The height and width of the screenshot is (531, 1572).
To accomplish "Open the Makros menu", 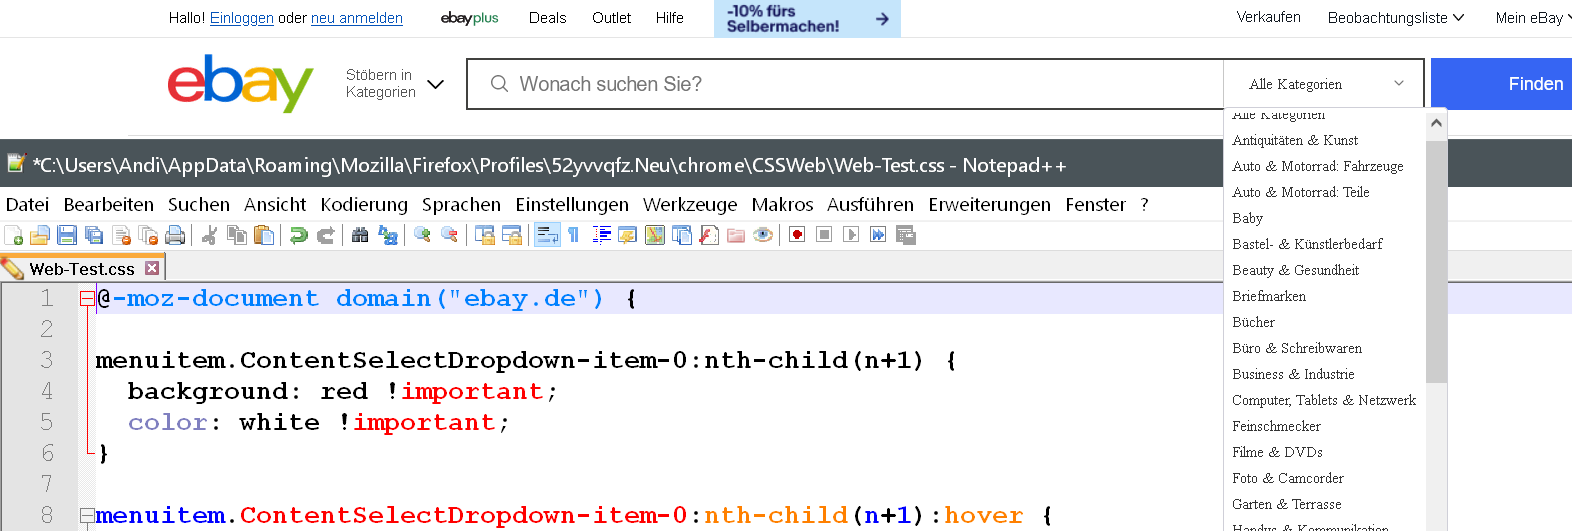I will pyautogui.click(x=782, y=204).
